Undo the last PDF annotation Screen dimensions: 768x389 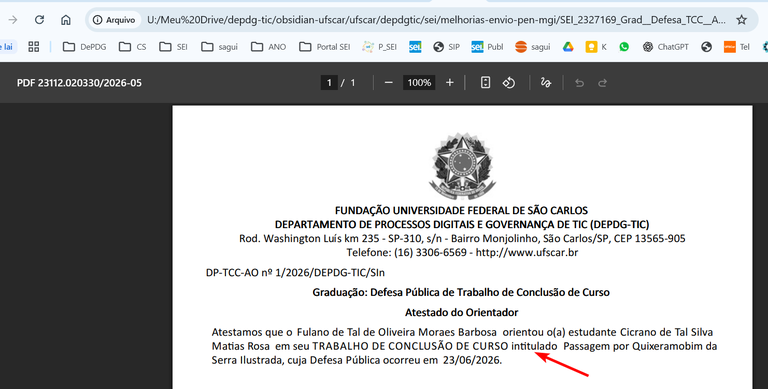point(579,83)
